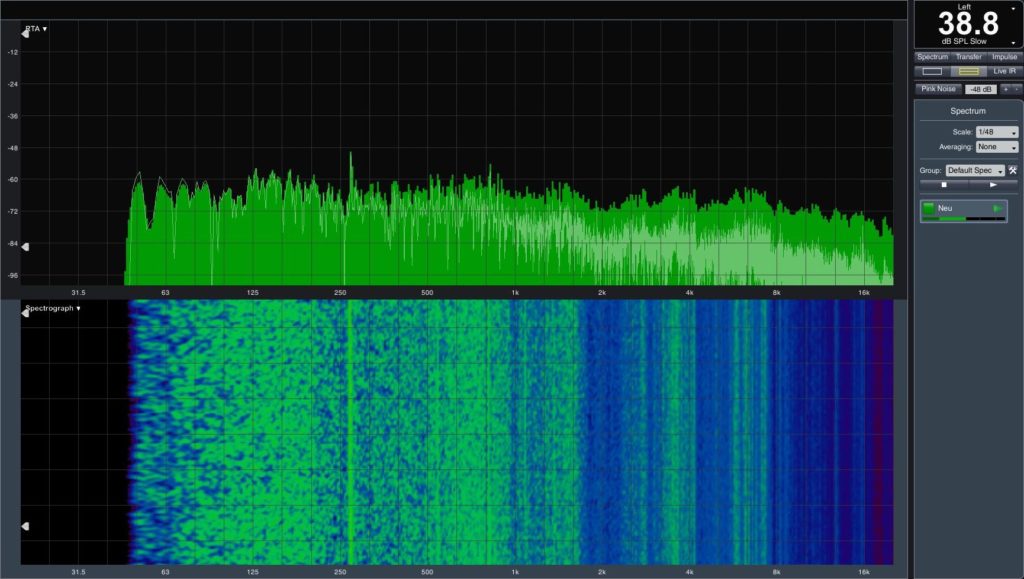Screen dimensions: 1024x579
Task: Open the SPL meter's top-right dropdown arrow
Action: [1014, 8]
